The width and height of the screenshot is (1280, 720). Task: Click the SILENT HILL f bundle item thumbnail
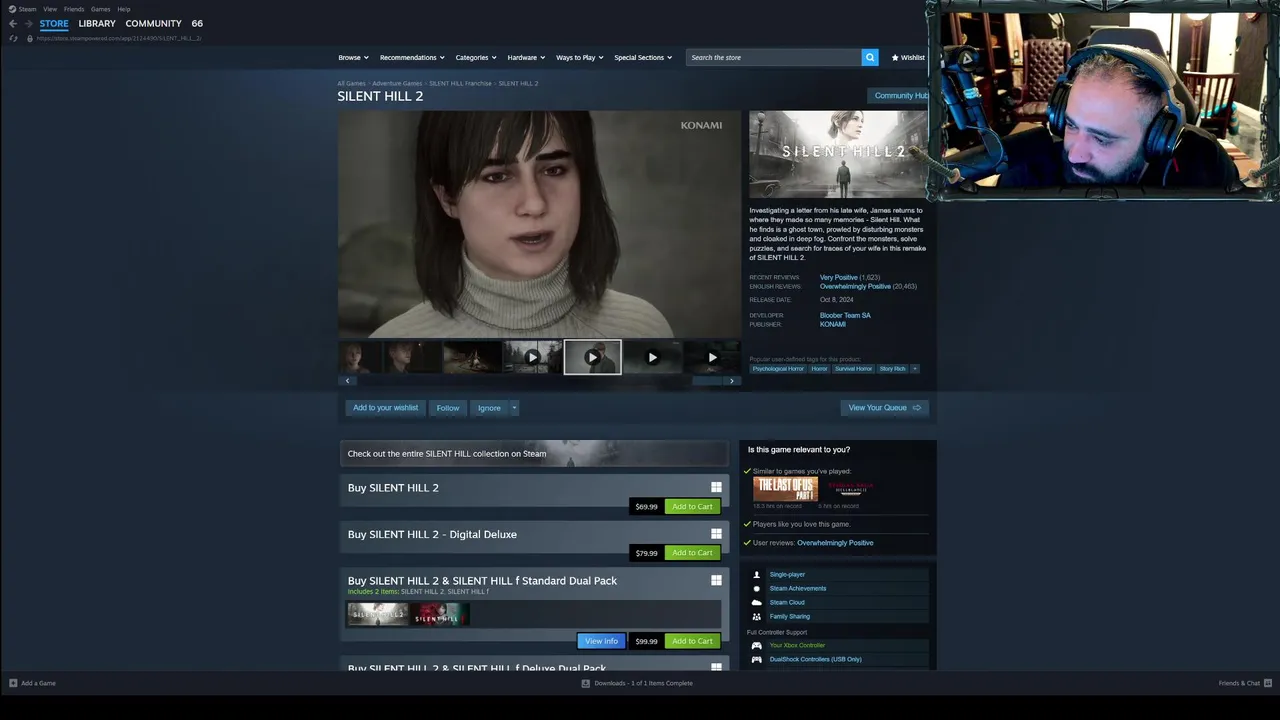coord(439,614)
